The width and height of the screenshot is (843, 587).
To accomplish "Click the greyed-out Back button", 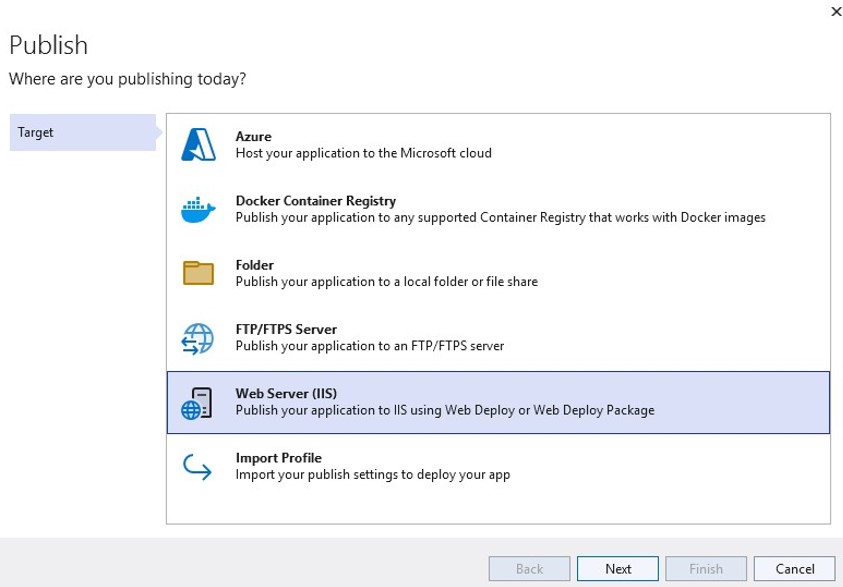I will [529, 569].
